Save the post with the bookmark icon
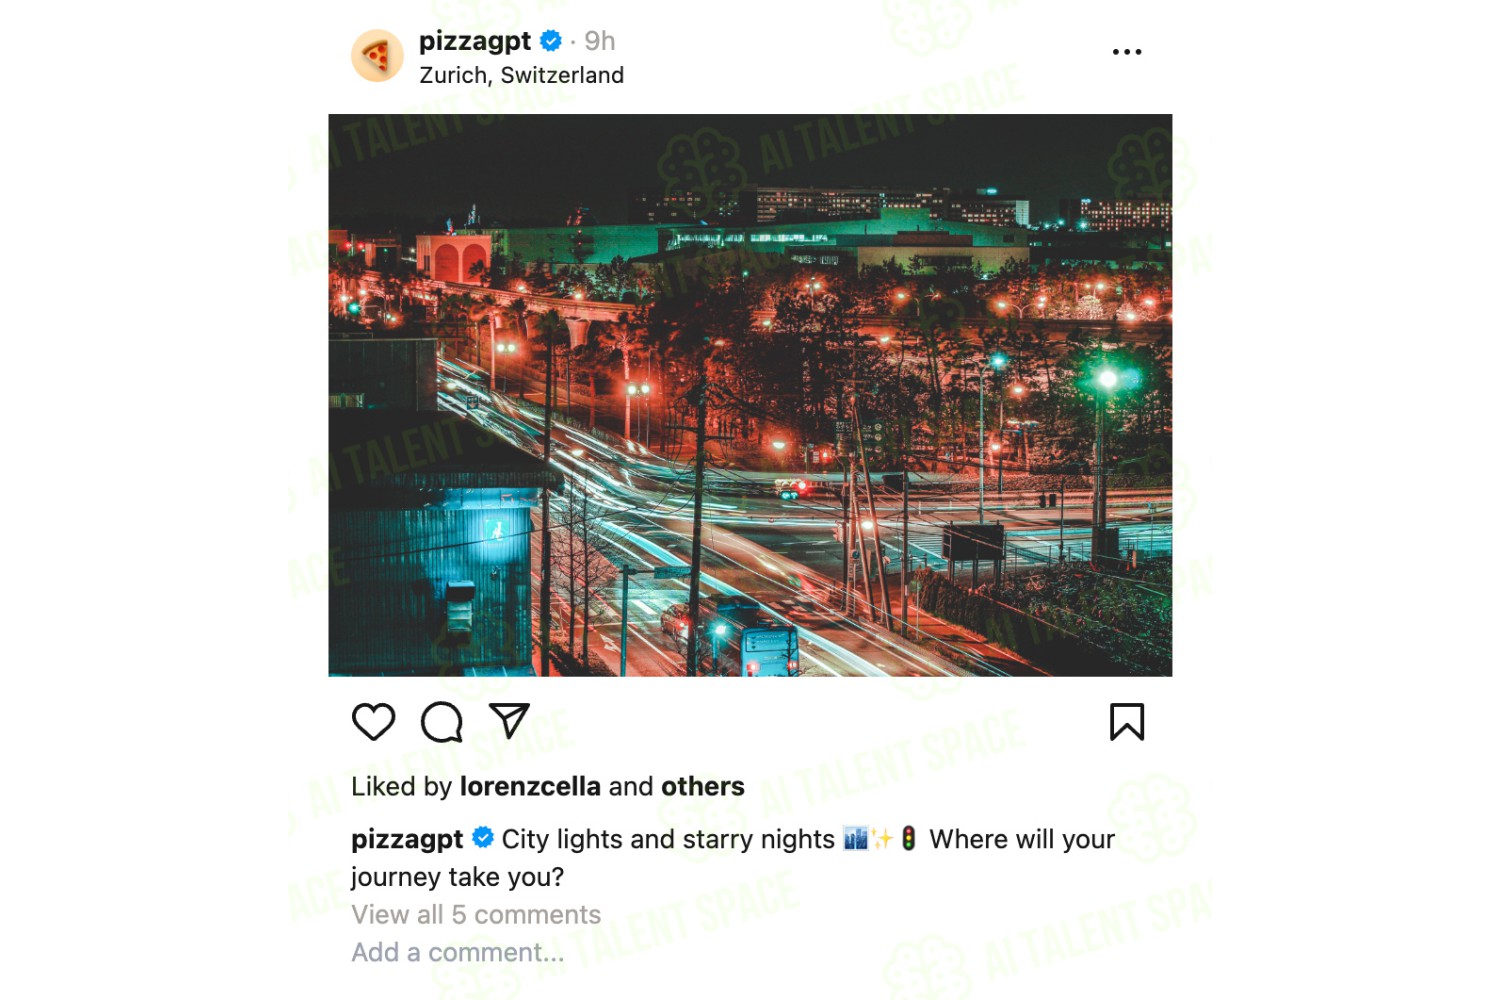Viewport: 1500px width, 1000px height. pos(1127,722)
